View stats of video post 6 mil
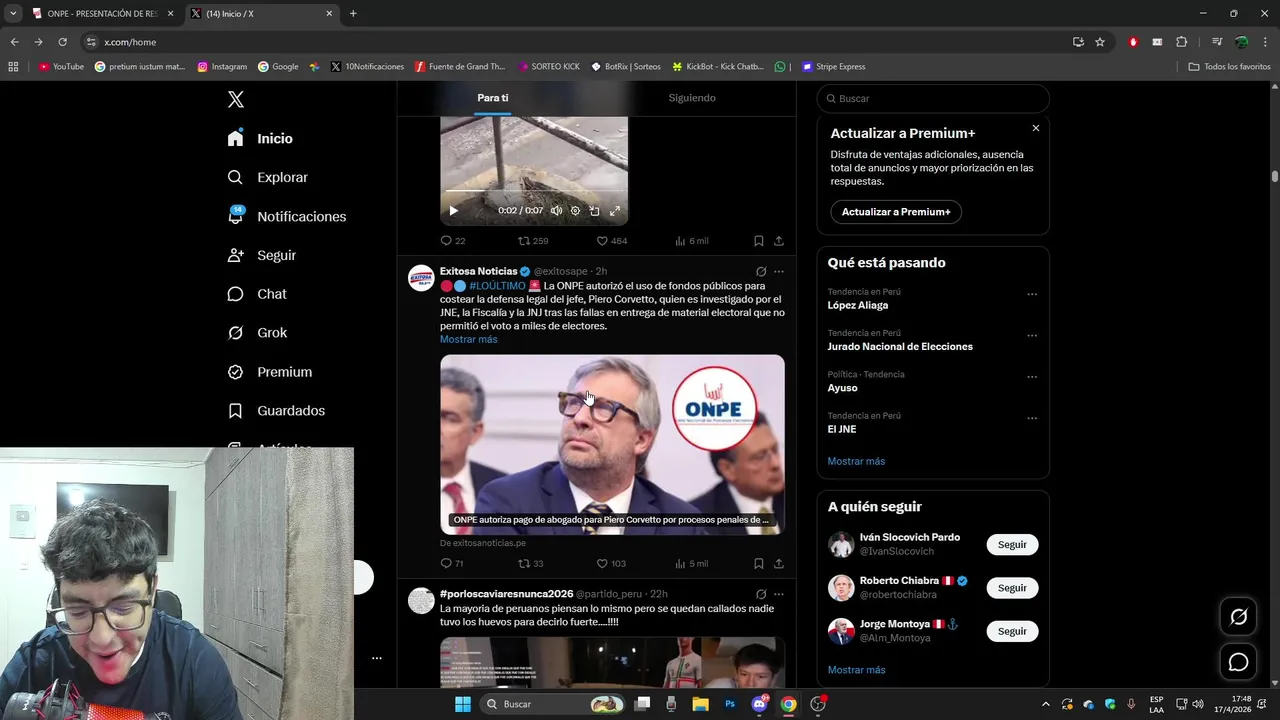The width and height of the screenshot is (1280, 720). tap(691, 241)
